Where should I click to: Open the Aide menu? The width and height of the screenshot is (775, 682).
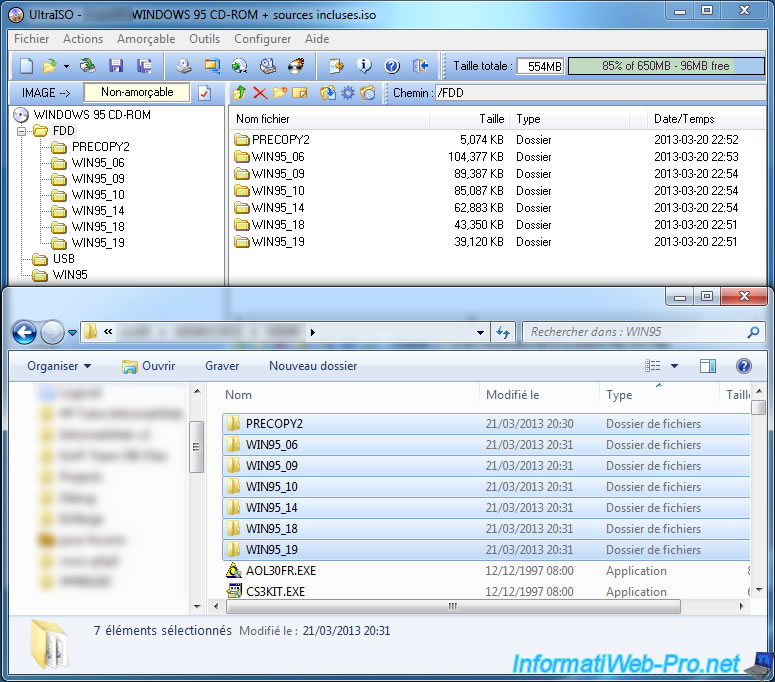tap(317, 39)
